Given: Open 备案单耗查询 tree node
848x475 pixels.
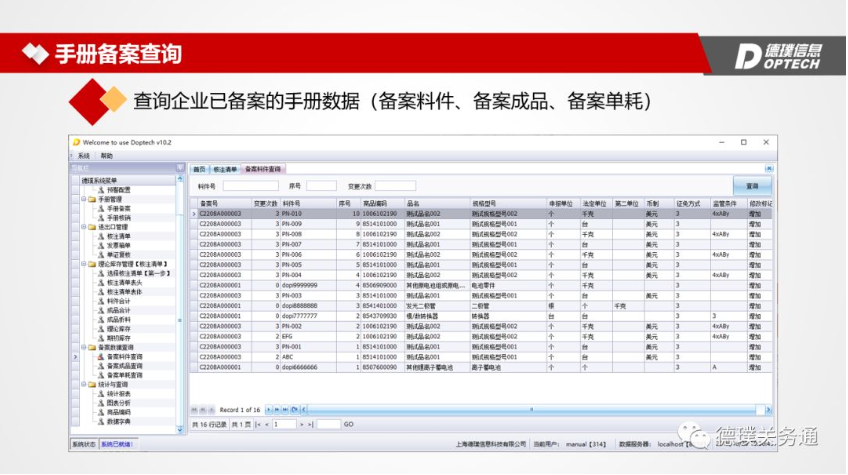Looking at the screenshot, I should point(124,374).
